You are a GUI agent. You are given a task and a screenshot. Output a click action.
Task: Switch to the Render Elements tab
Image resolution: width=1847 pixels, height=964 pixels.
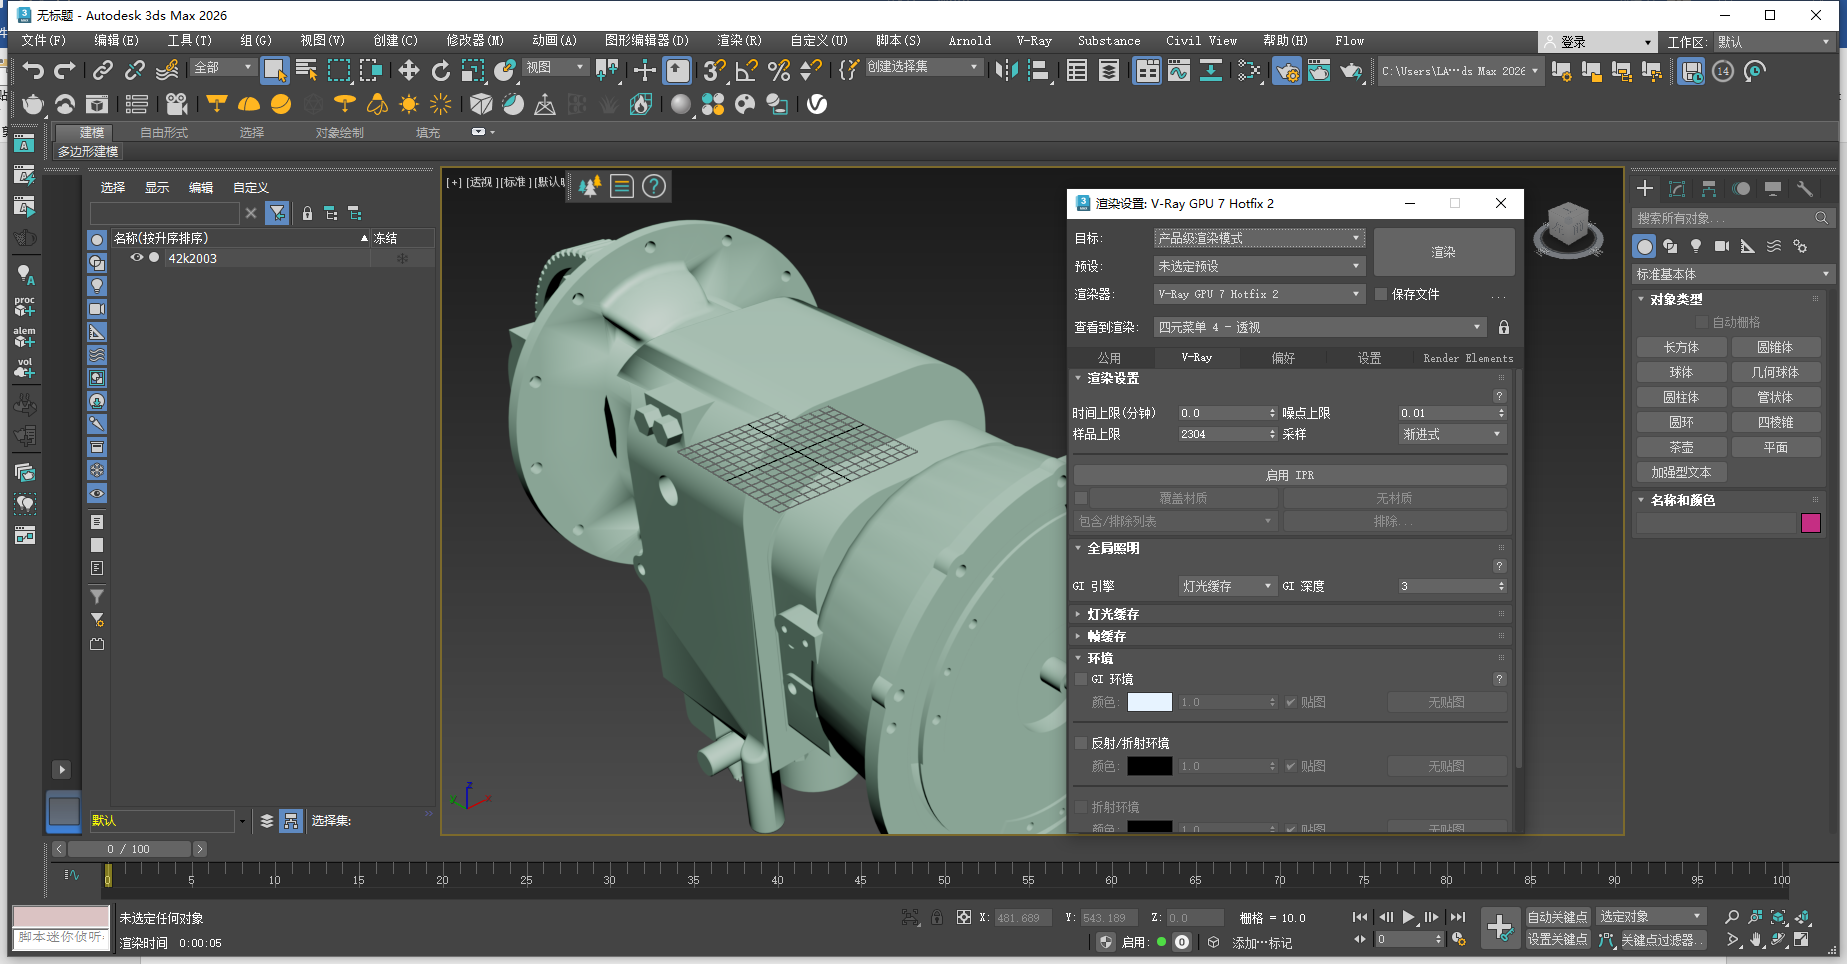(x=1467, y=358)
